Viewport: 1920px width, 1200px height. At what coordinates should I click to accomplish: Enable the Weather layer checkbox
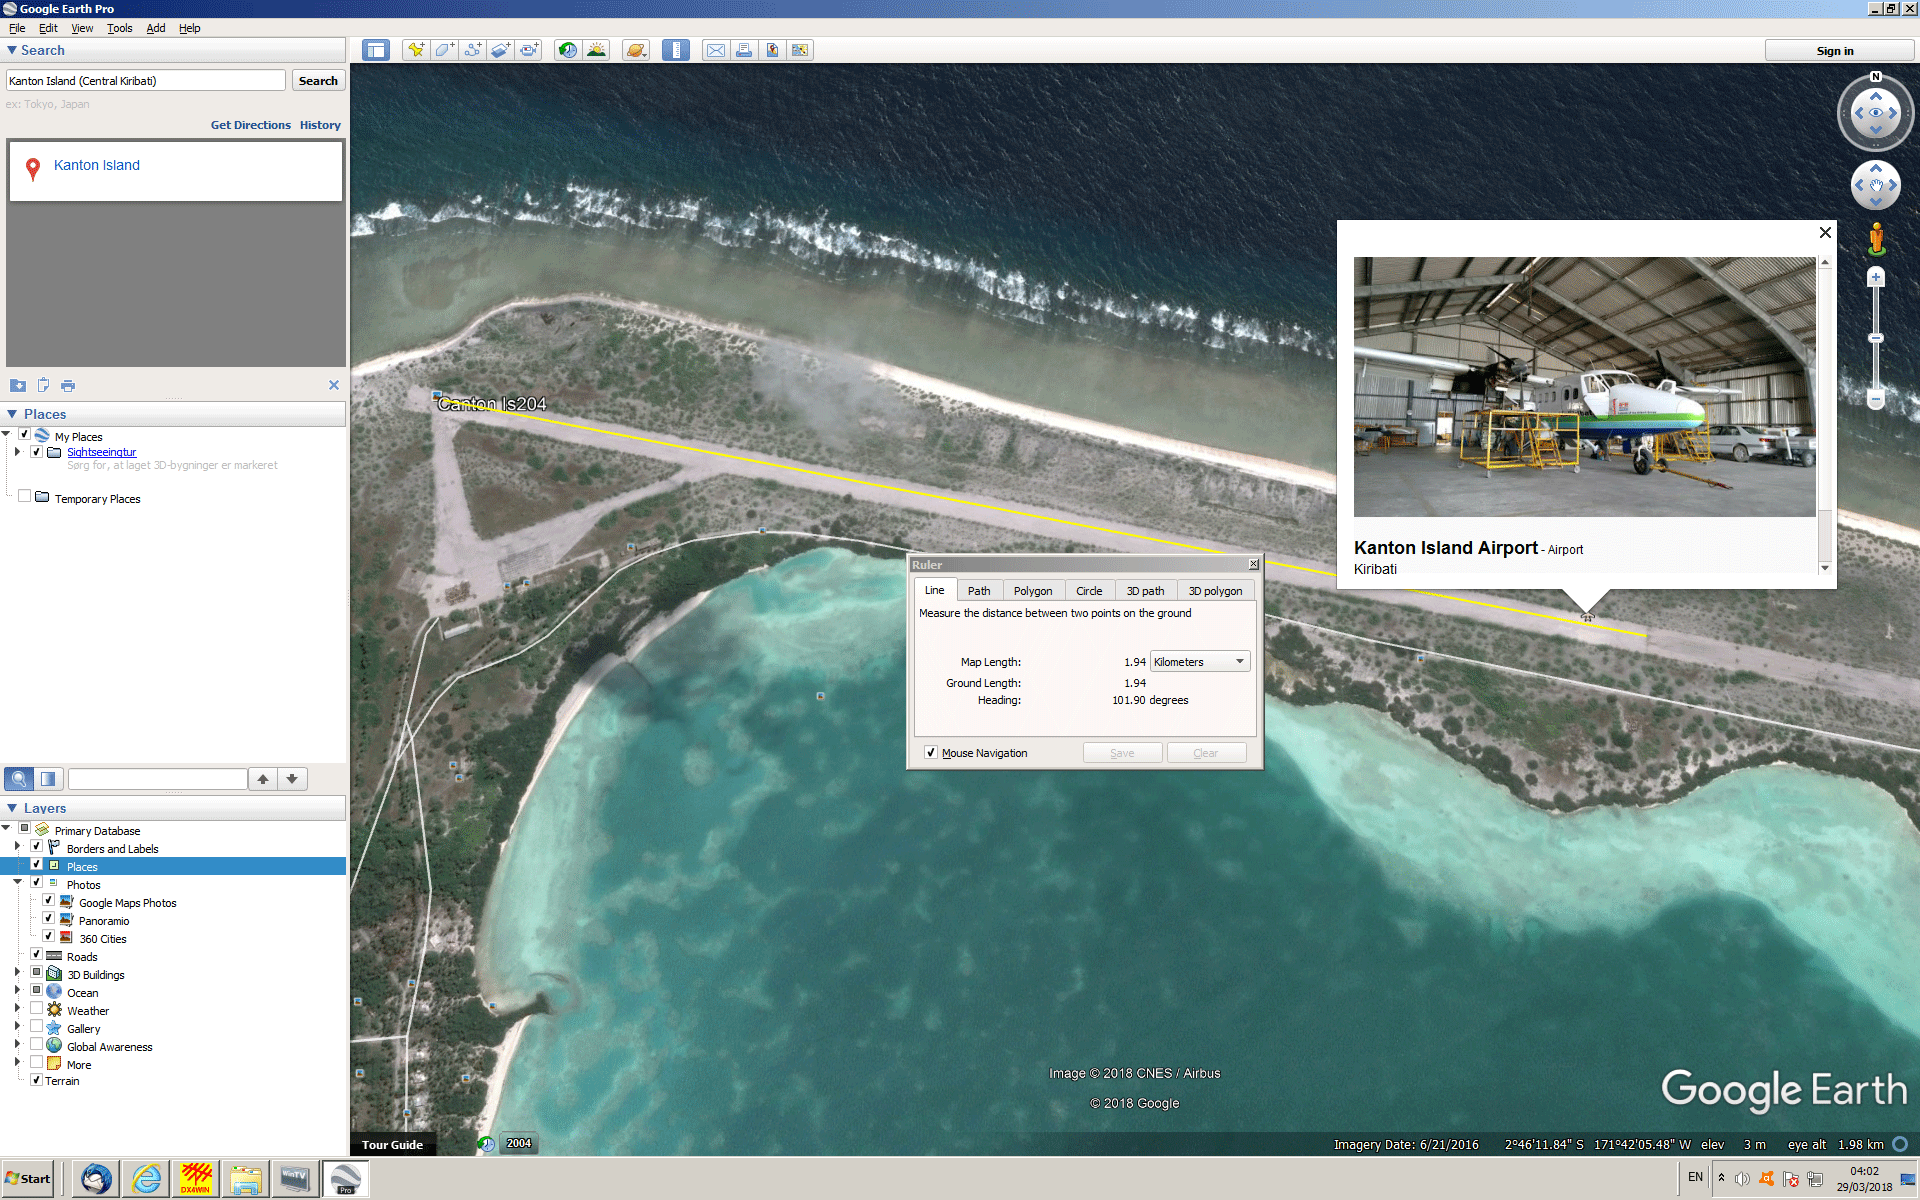(37, 1010)
